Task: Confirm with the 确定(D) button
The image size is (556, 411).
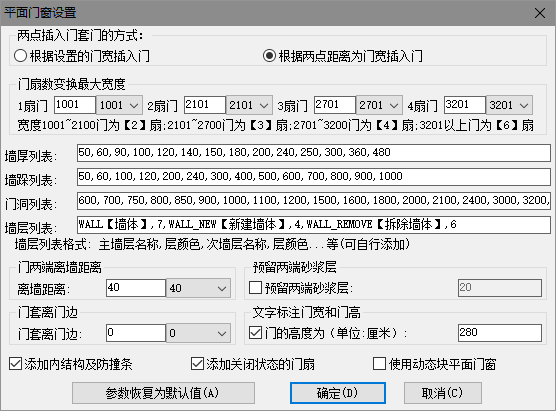Action: pos(338,393)
